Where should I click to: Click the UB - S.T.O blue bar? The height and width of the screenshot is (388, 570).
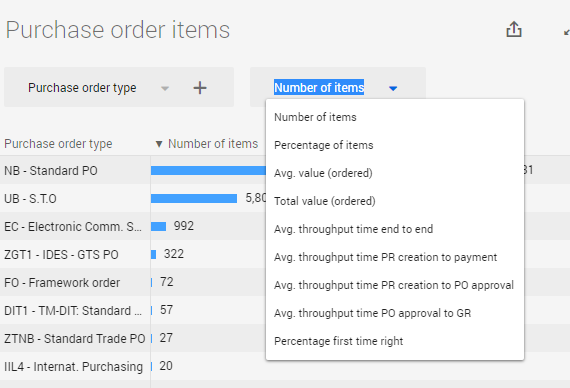click(x=194, y=199)
